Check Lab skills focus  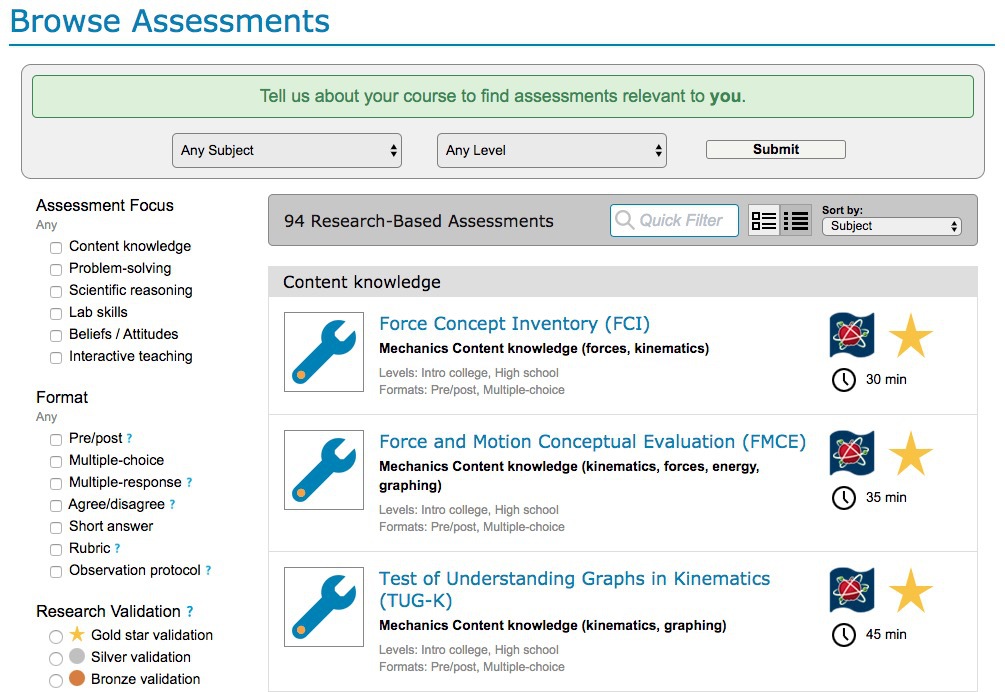56,314
